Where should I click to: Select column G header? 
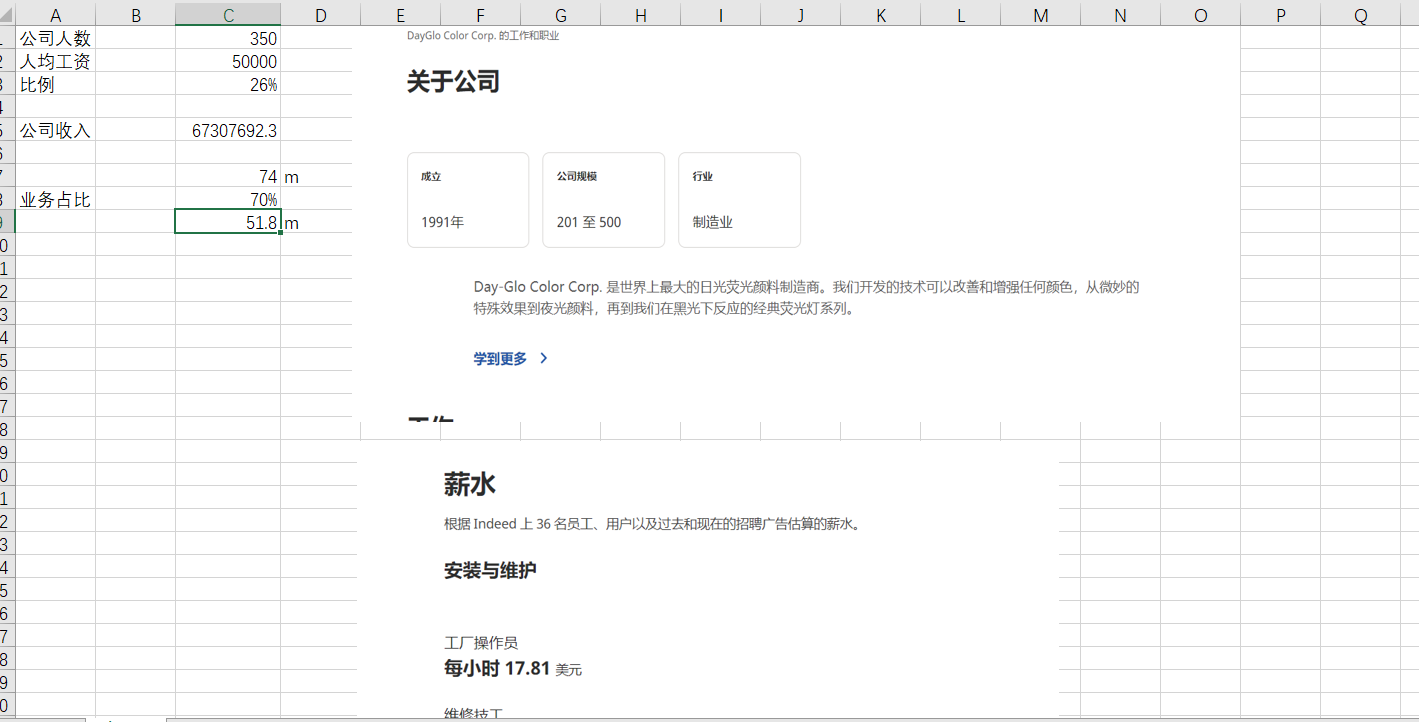click(x=560, y=14)
